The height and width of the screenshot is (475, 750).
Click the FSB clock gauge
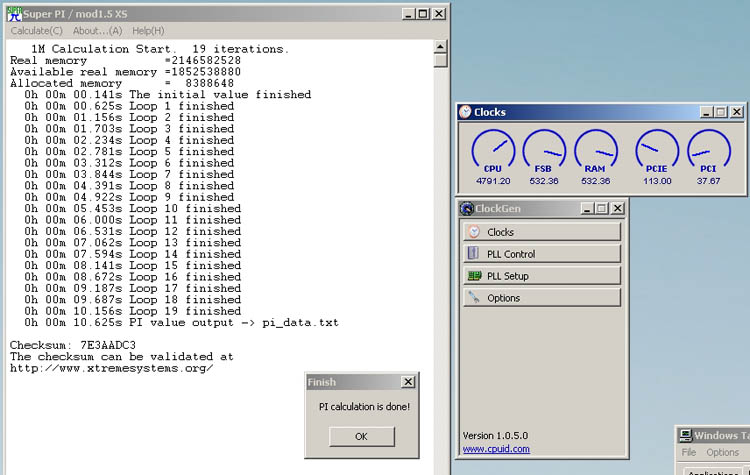click(544, 151)
